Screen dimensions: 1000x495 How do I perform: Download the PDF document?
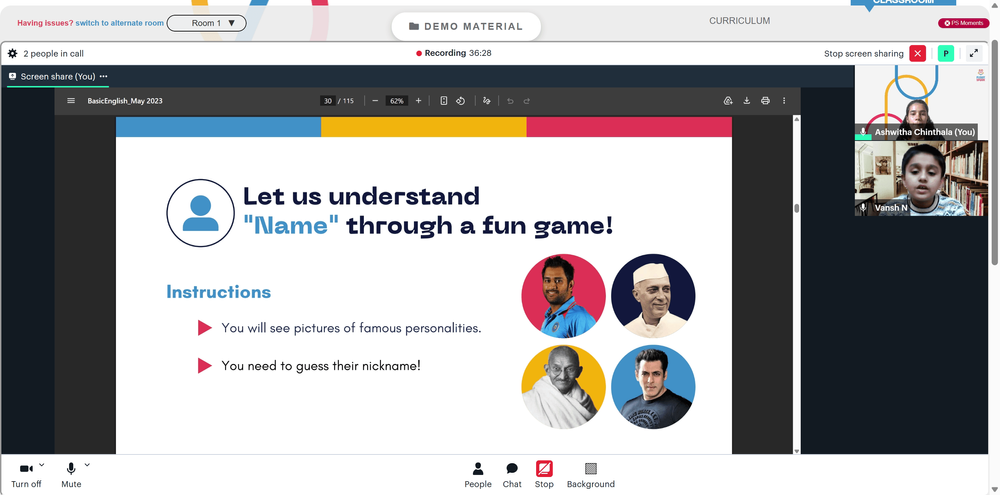tap(746, 101)
